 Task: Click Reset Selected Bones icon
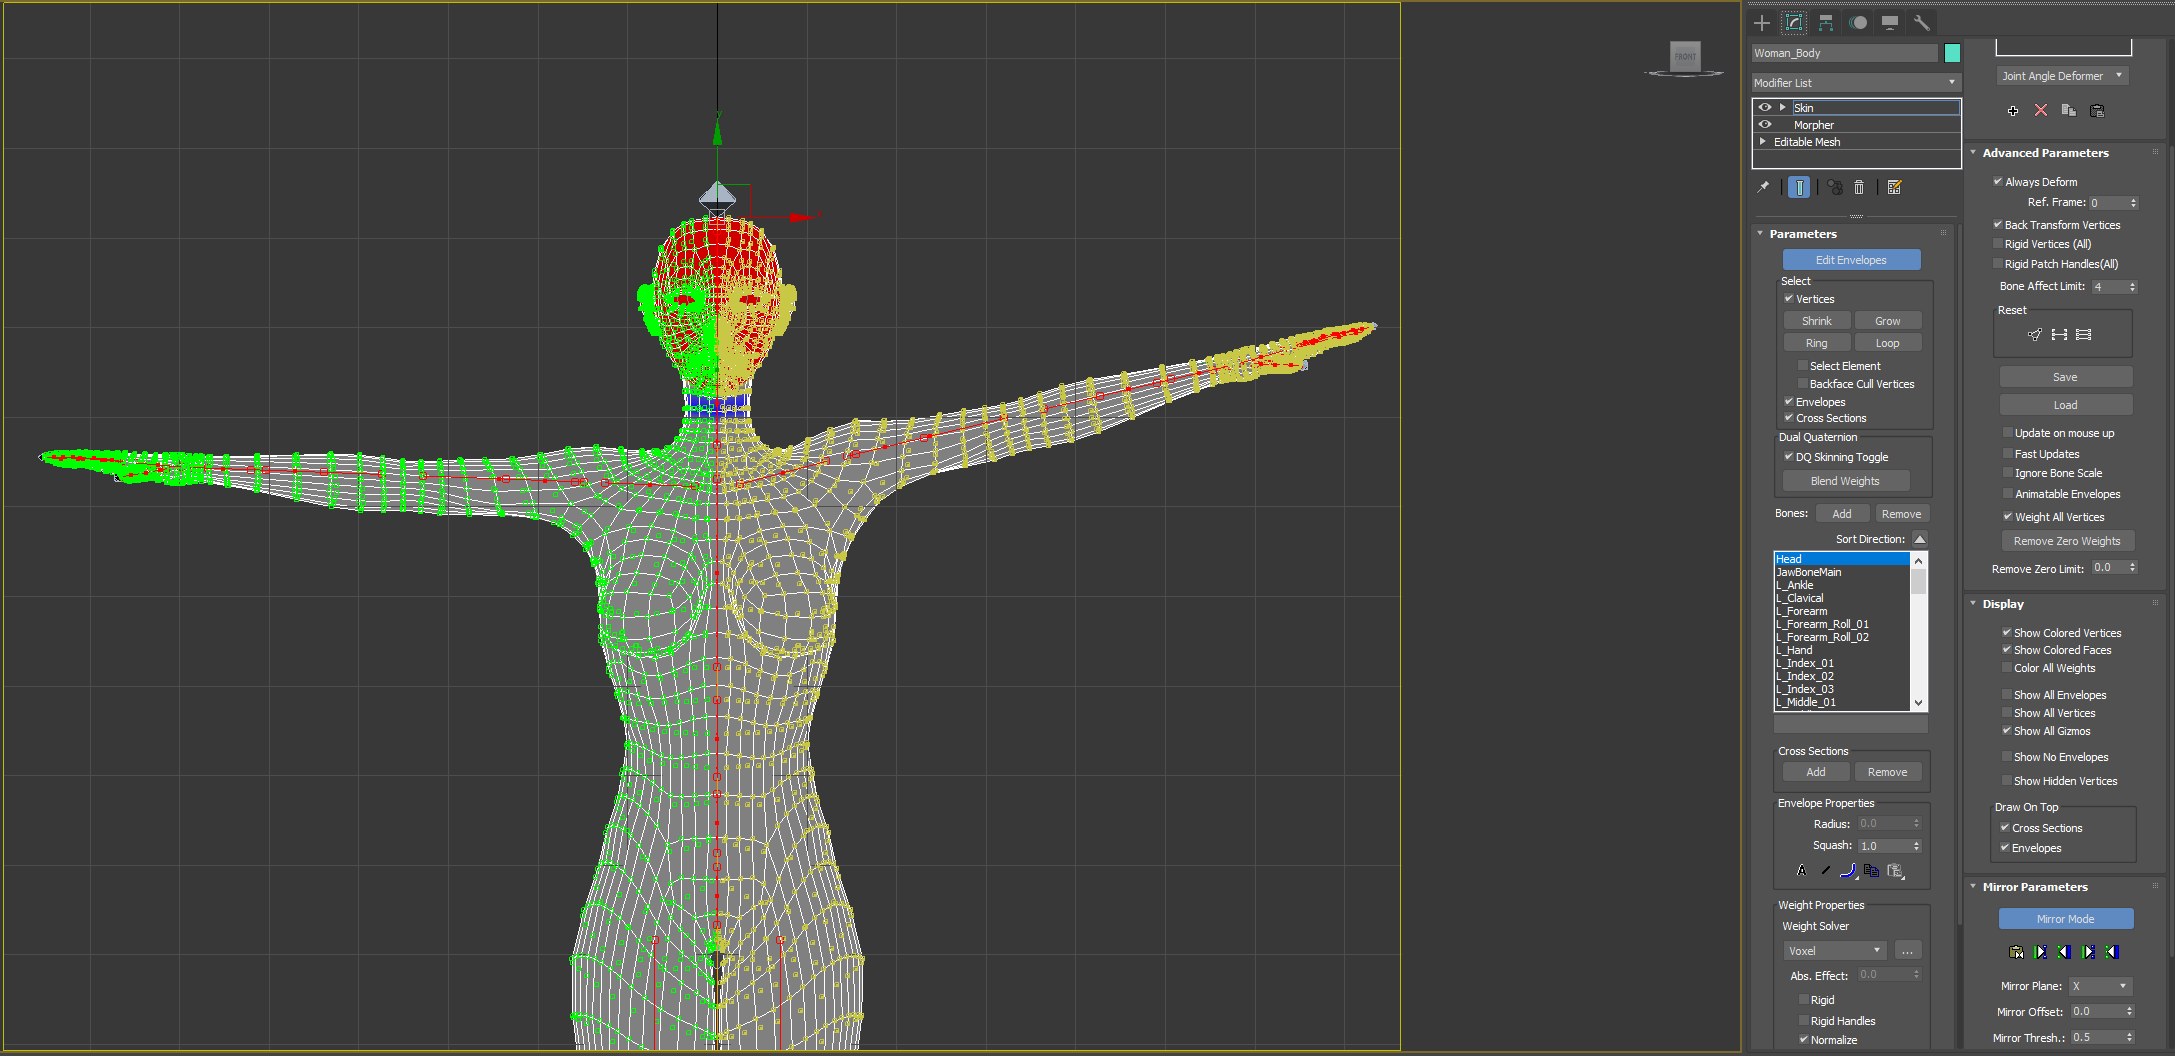click(2059, 335)
